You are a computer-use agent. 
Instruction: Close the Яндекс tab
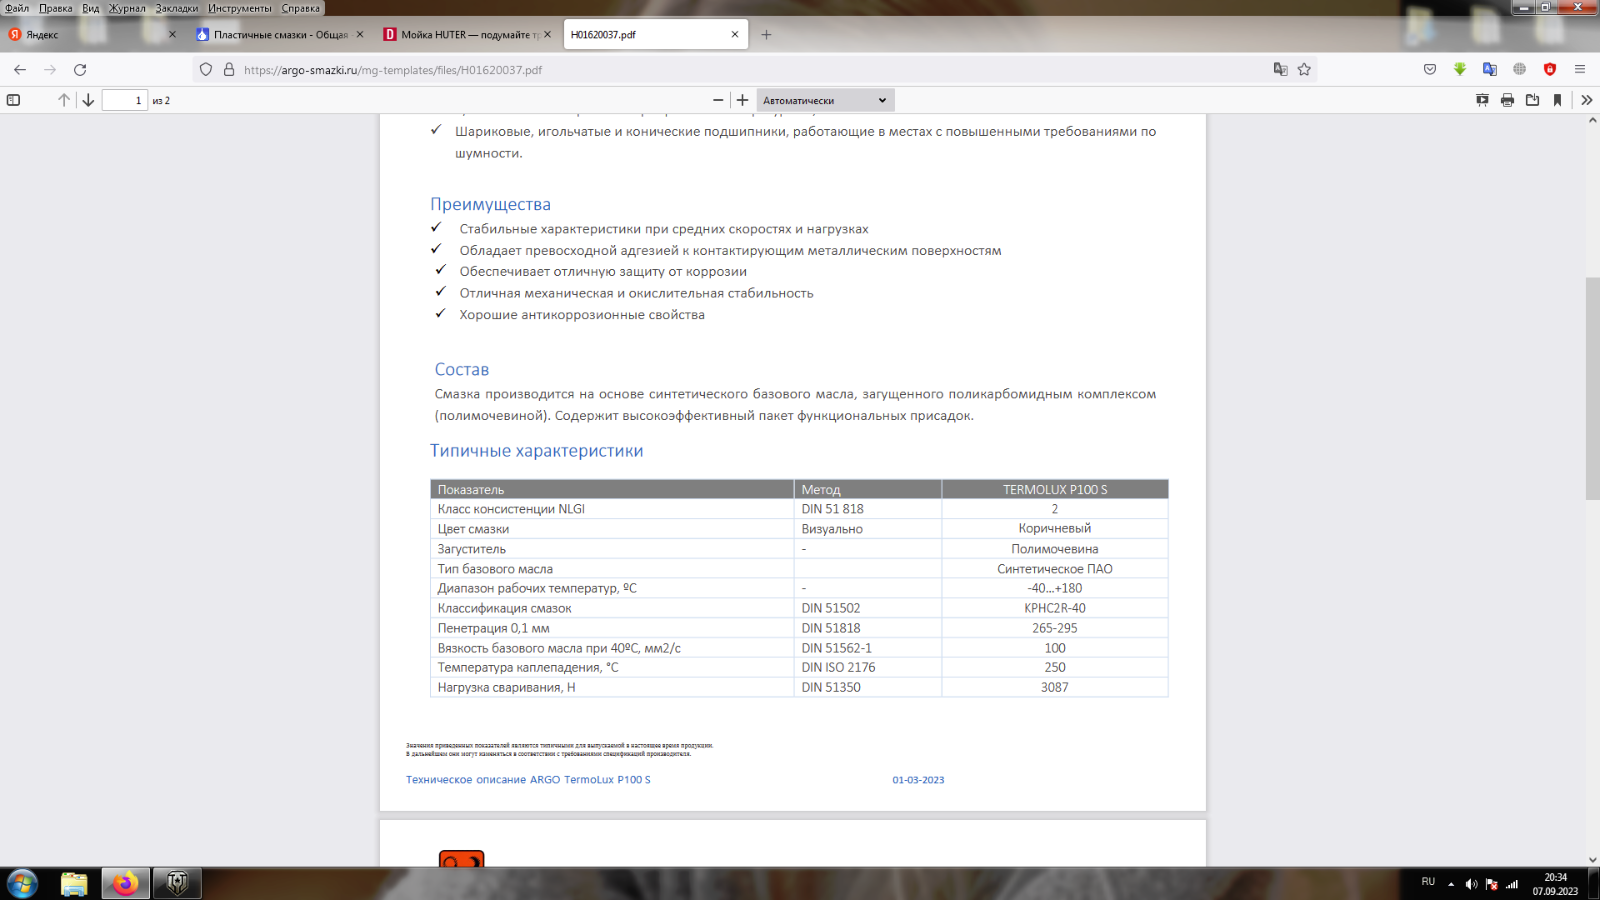pyautogui.click(x=172, y=34)
